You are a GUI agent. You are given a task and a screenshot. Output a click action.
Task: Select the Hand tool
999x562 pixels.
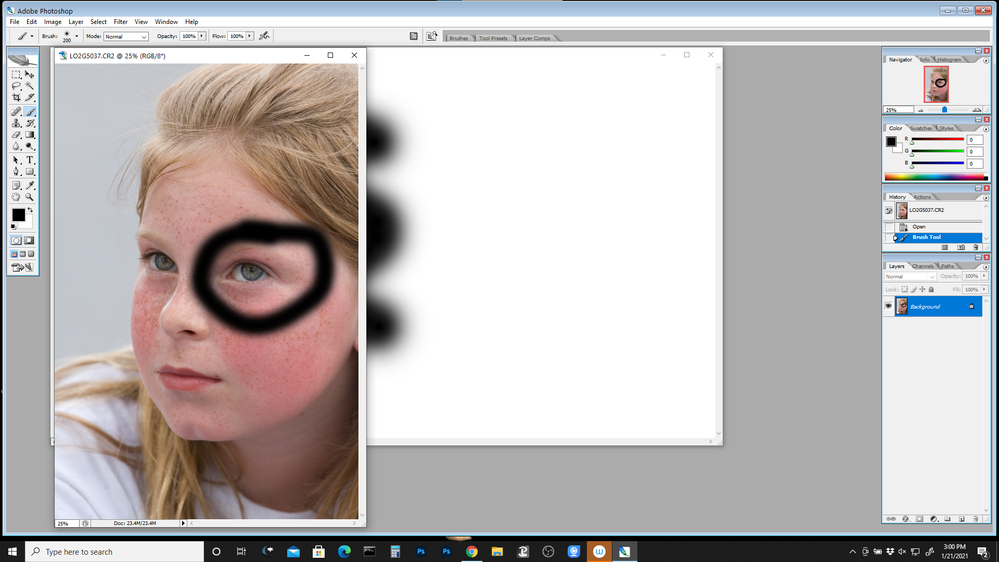pyautogui.click(x=16, y=197)
